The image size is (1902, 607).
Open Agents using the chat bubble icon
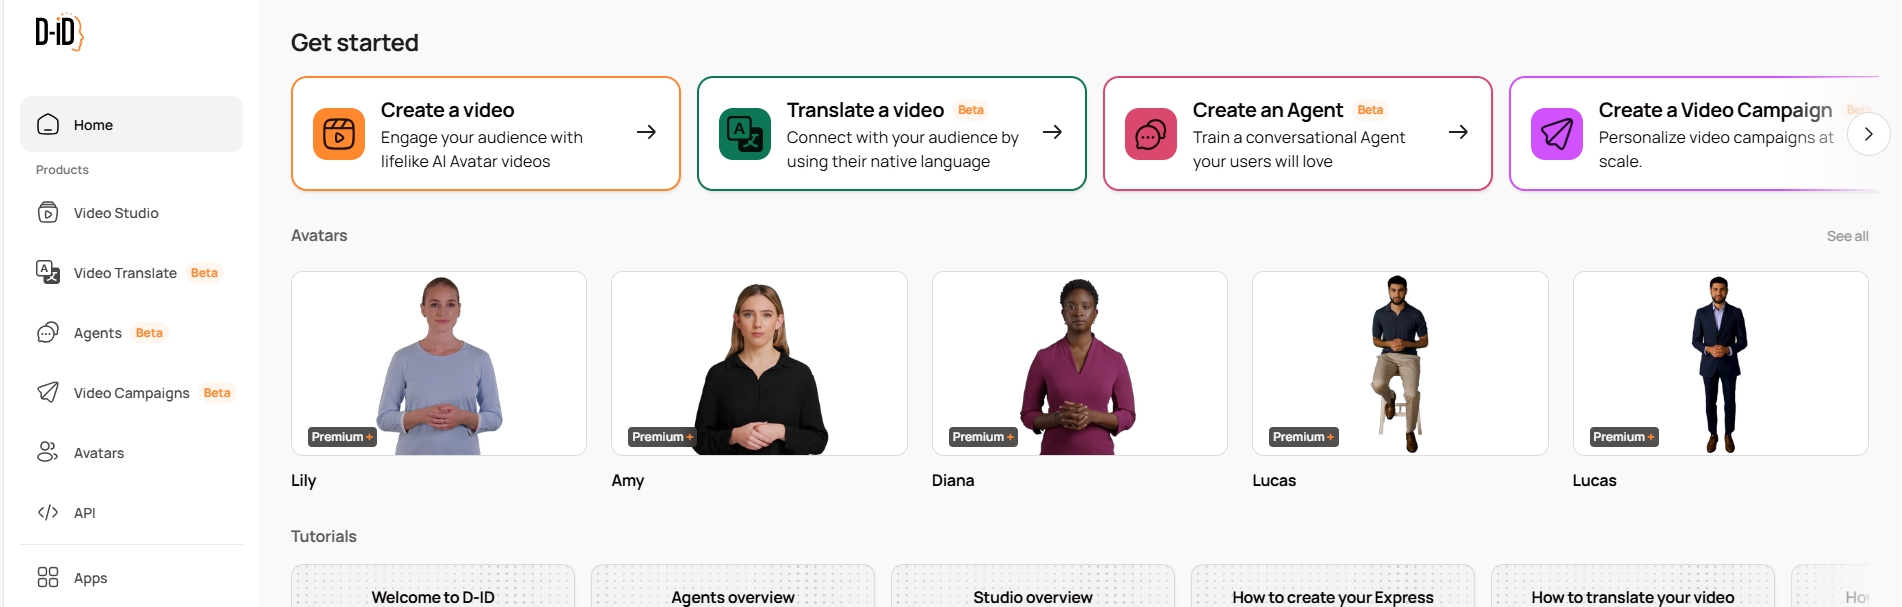48,333
